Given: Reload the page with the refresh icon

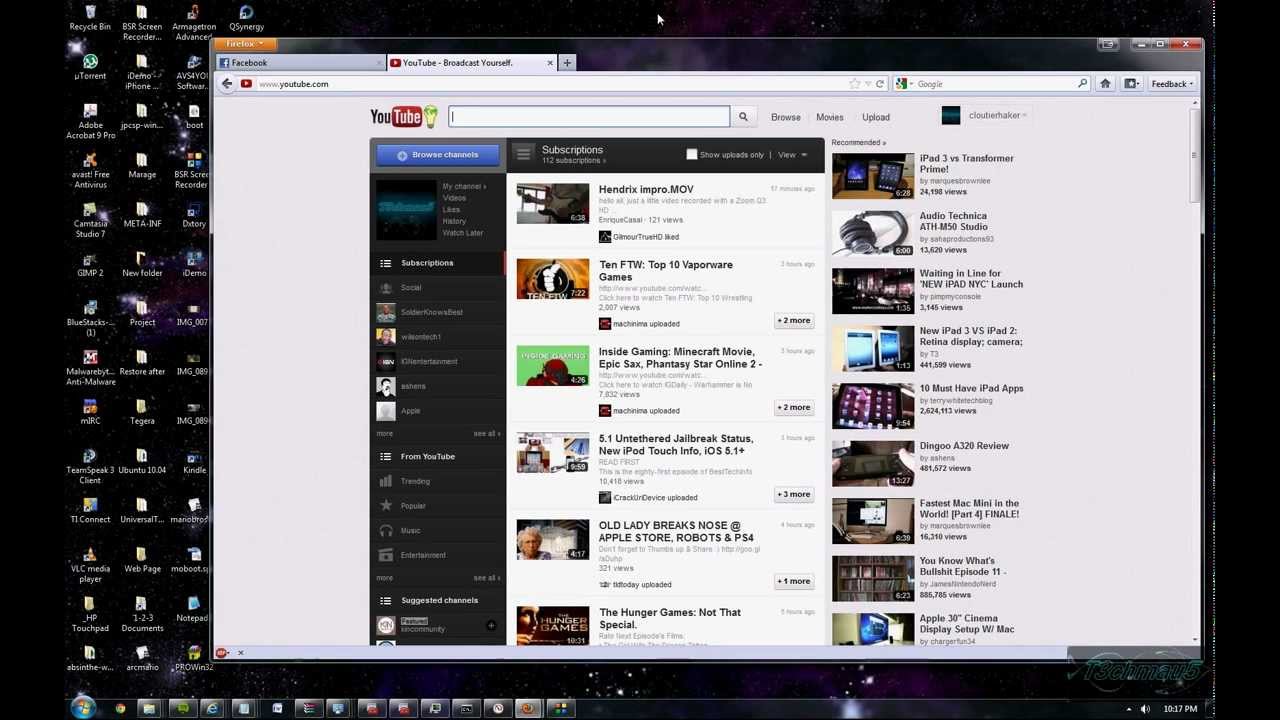Looking at the screenshot, I should tap(880, 84).
